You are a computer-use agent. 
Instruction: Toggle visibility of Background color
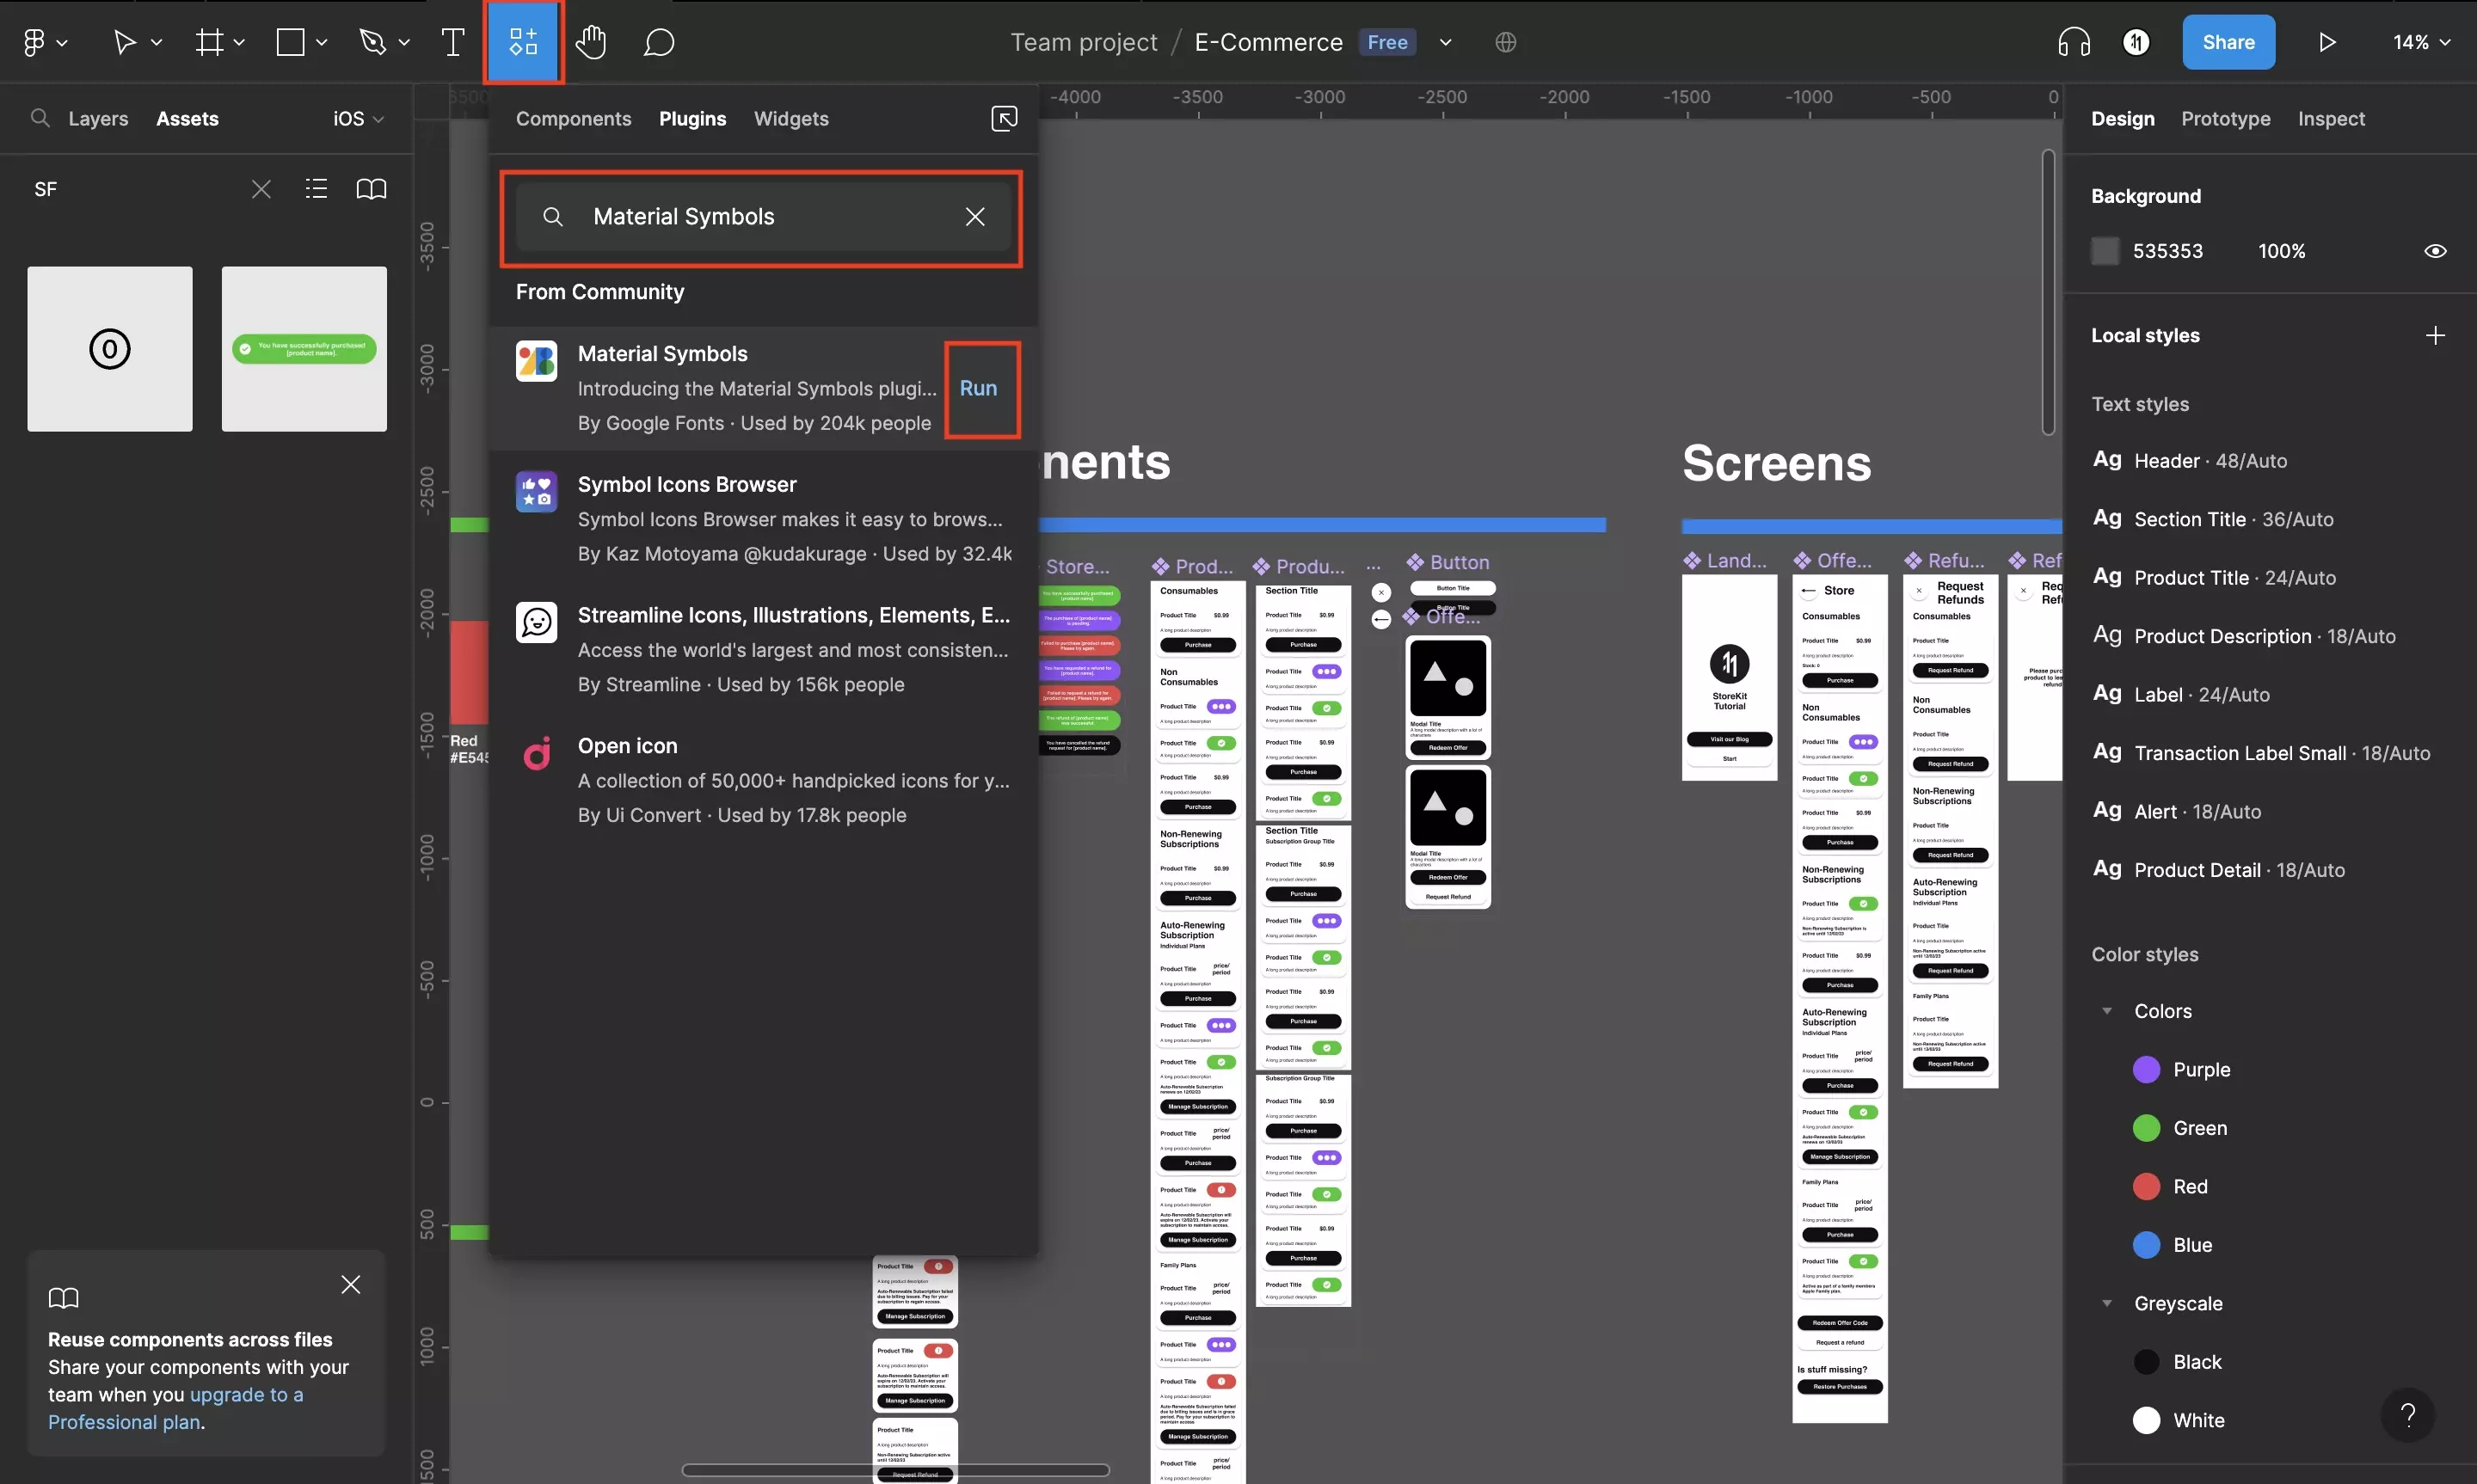click(x=2435, y=249)
